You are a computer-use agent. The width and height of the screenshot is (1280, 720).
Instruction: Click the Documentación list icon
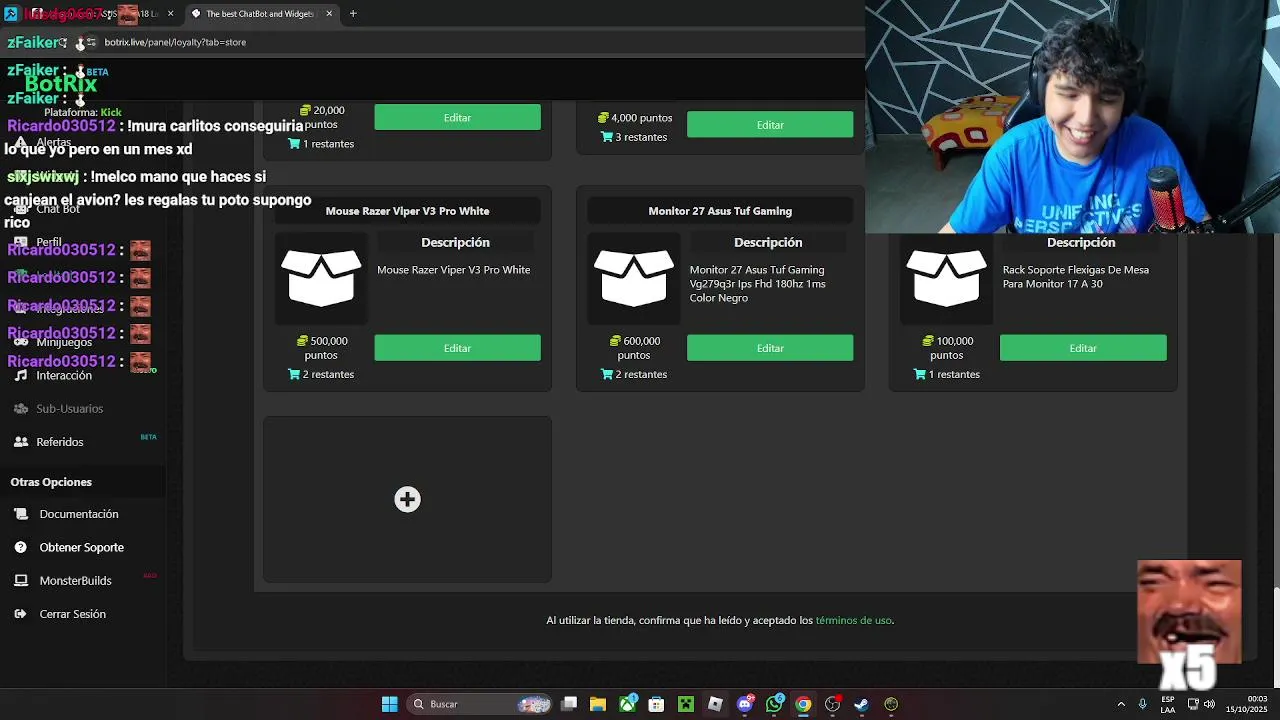pos(21,514)
